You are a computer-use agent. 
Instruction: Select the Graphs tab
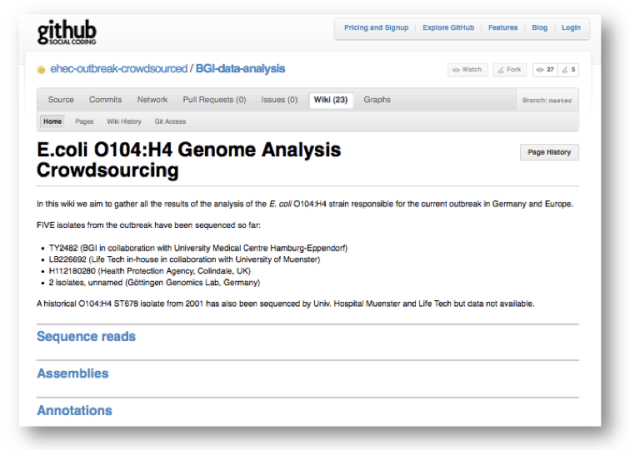click(377, 100)
